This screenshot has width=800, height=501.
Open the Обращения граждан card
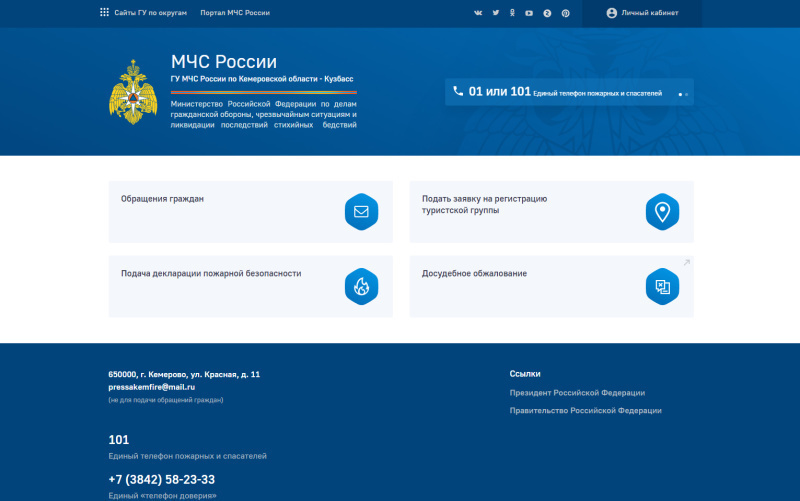point(251,211)
